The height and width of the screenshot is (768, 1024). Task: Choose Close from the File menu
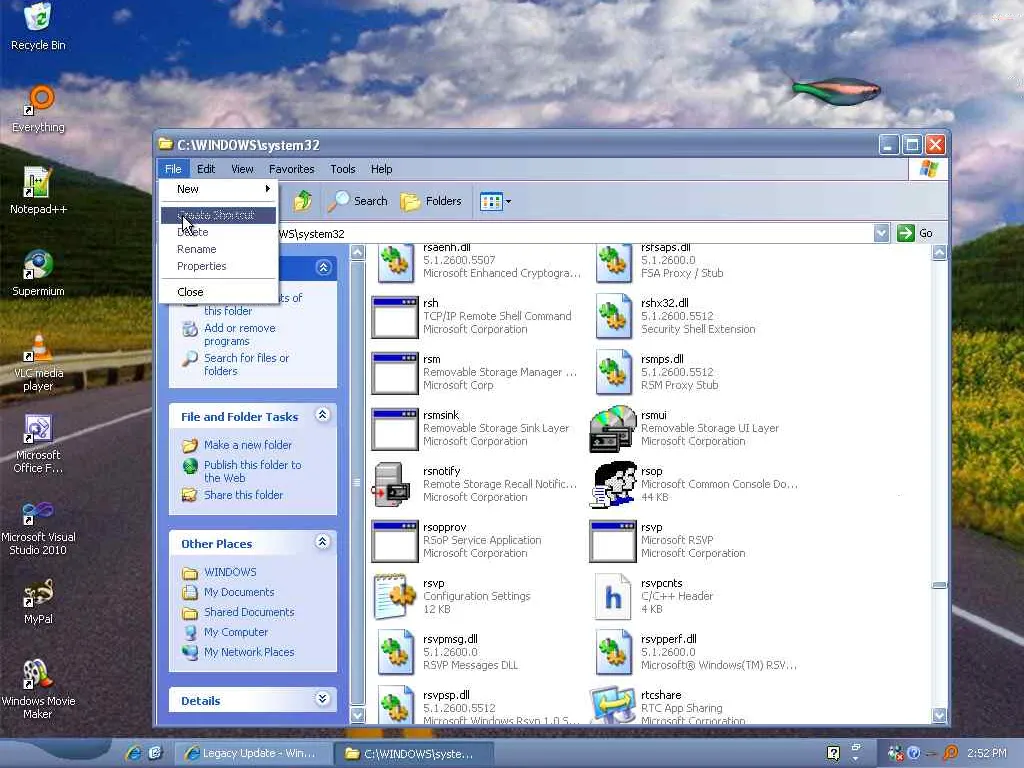pos(218,292)
